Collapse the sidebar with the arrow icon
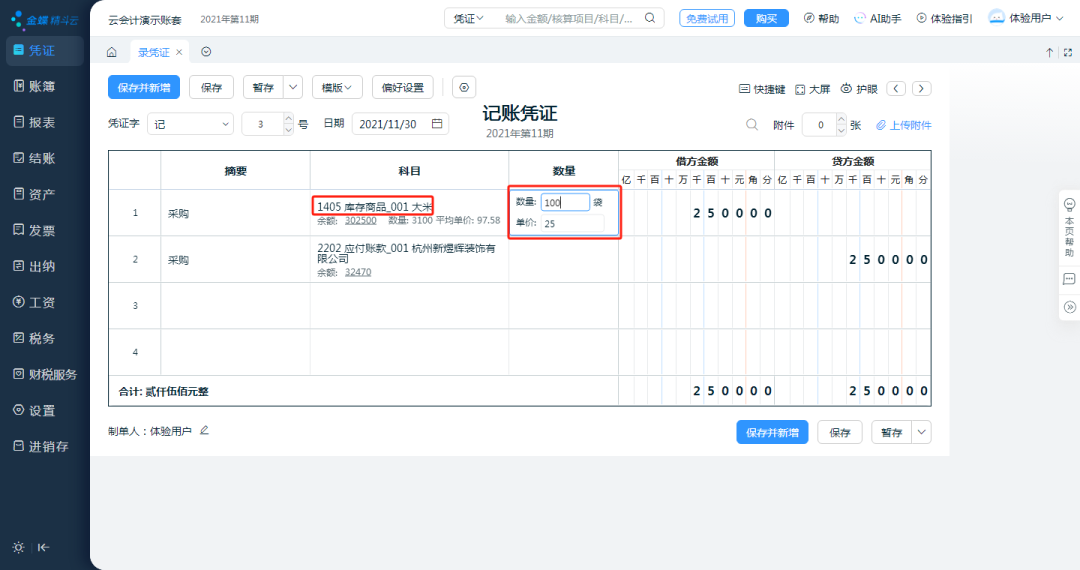The height and width of the screenshot is (570, 1080). (x=43, y=548)
